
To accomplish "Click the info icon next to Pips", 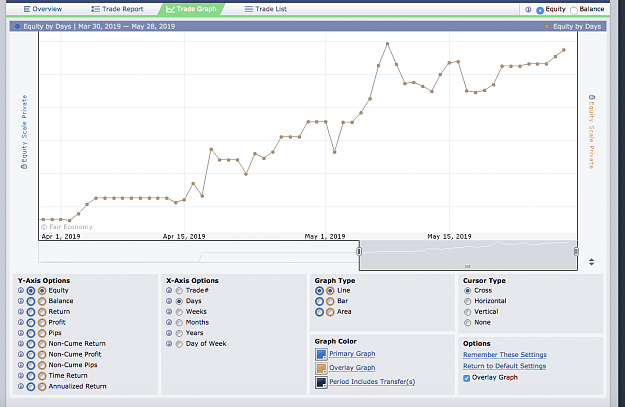I will click(x=21, y=333).
